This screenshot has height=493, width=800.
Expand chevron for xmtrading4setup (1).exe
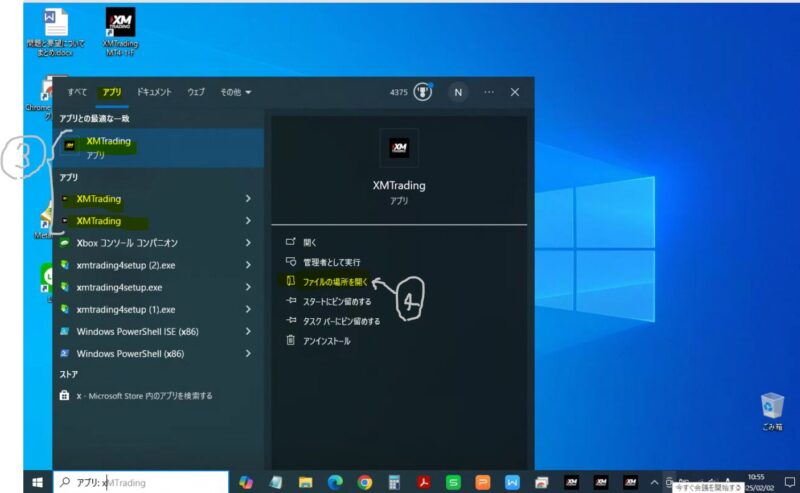click(248, 309)
